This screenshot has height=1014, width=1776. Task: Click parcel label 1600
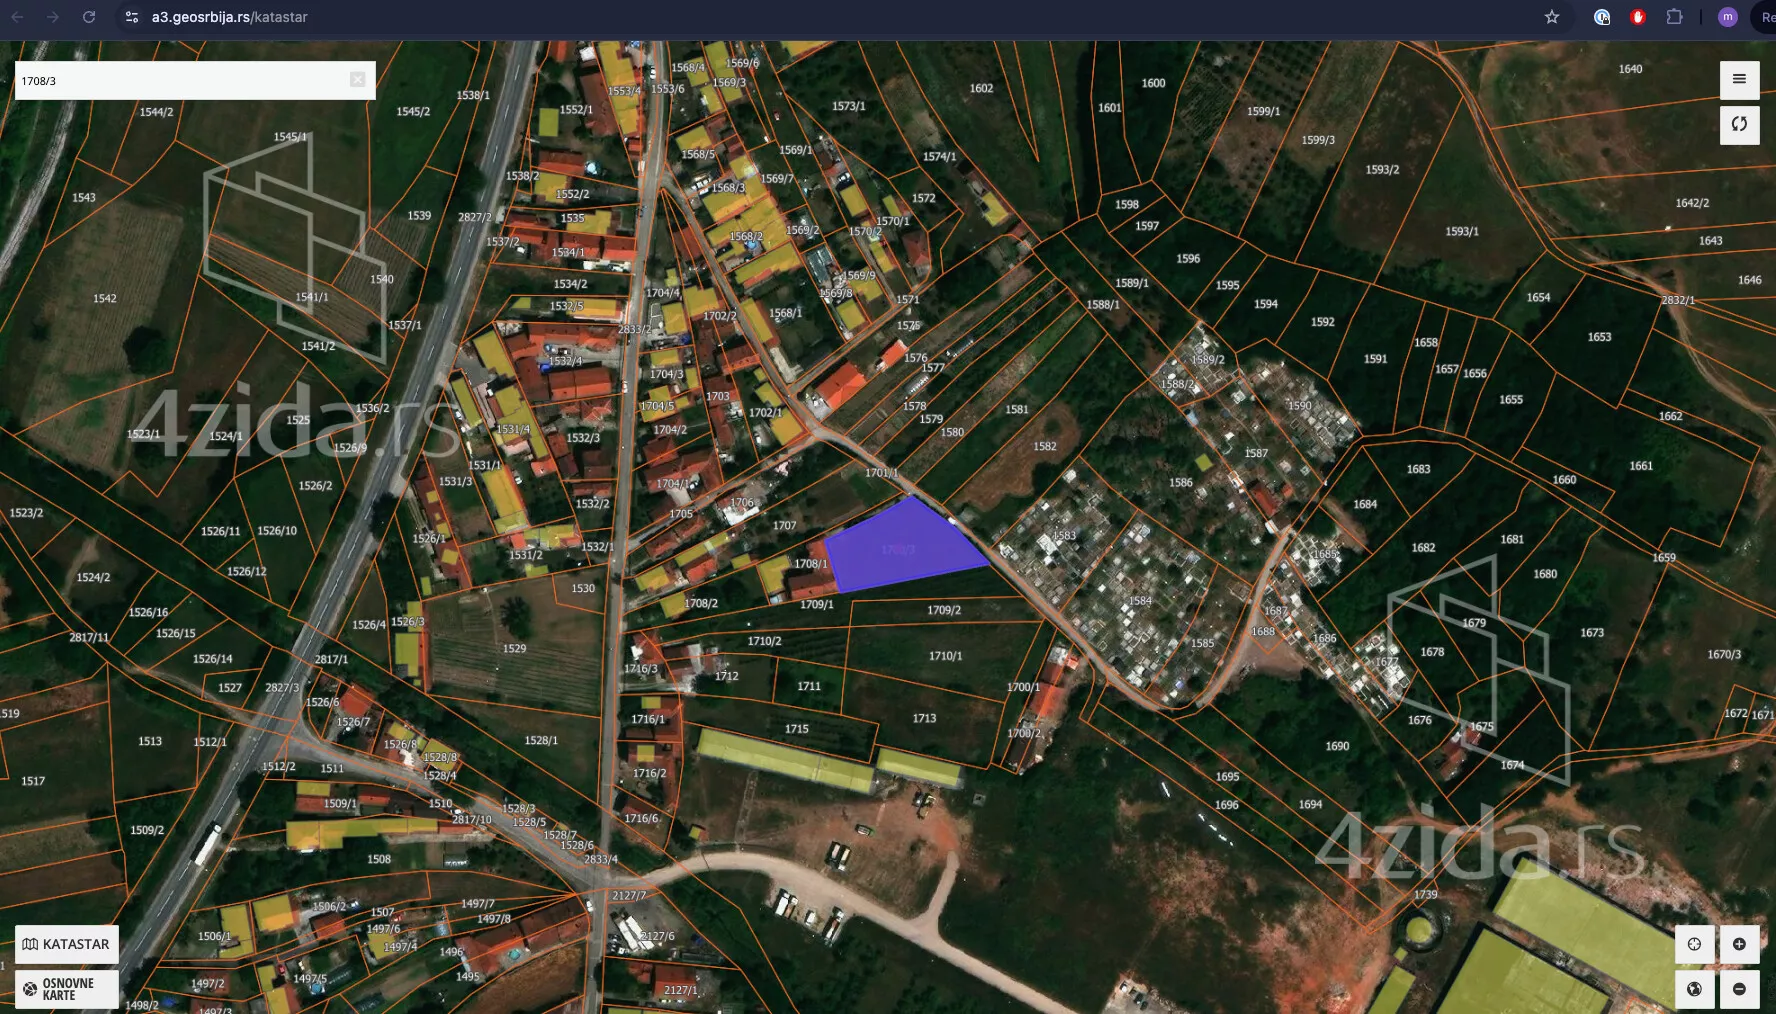point(1153,83)
